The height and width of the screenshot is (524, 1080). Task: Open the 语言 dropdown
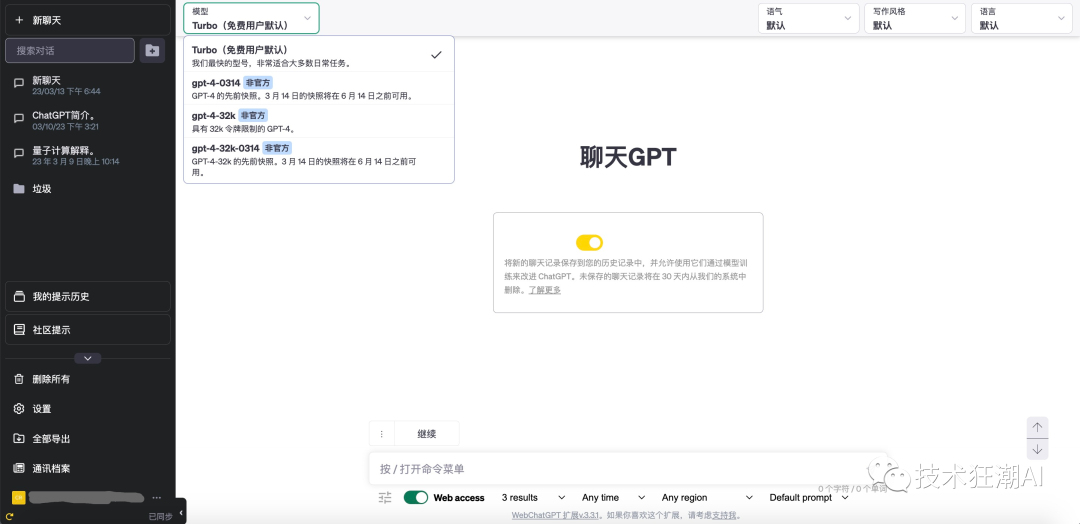point(1021,19)
